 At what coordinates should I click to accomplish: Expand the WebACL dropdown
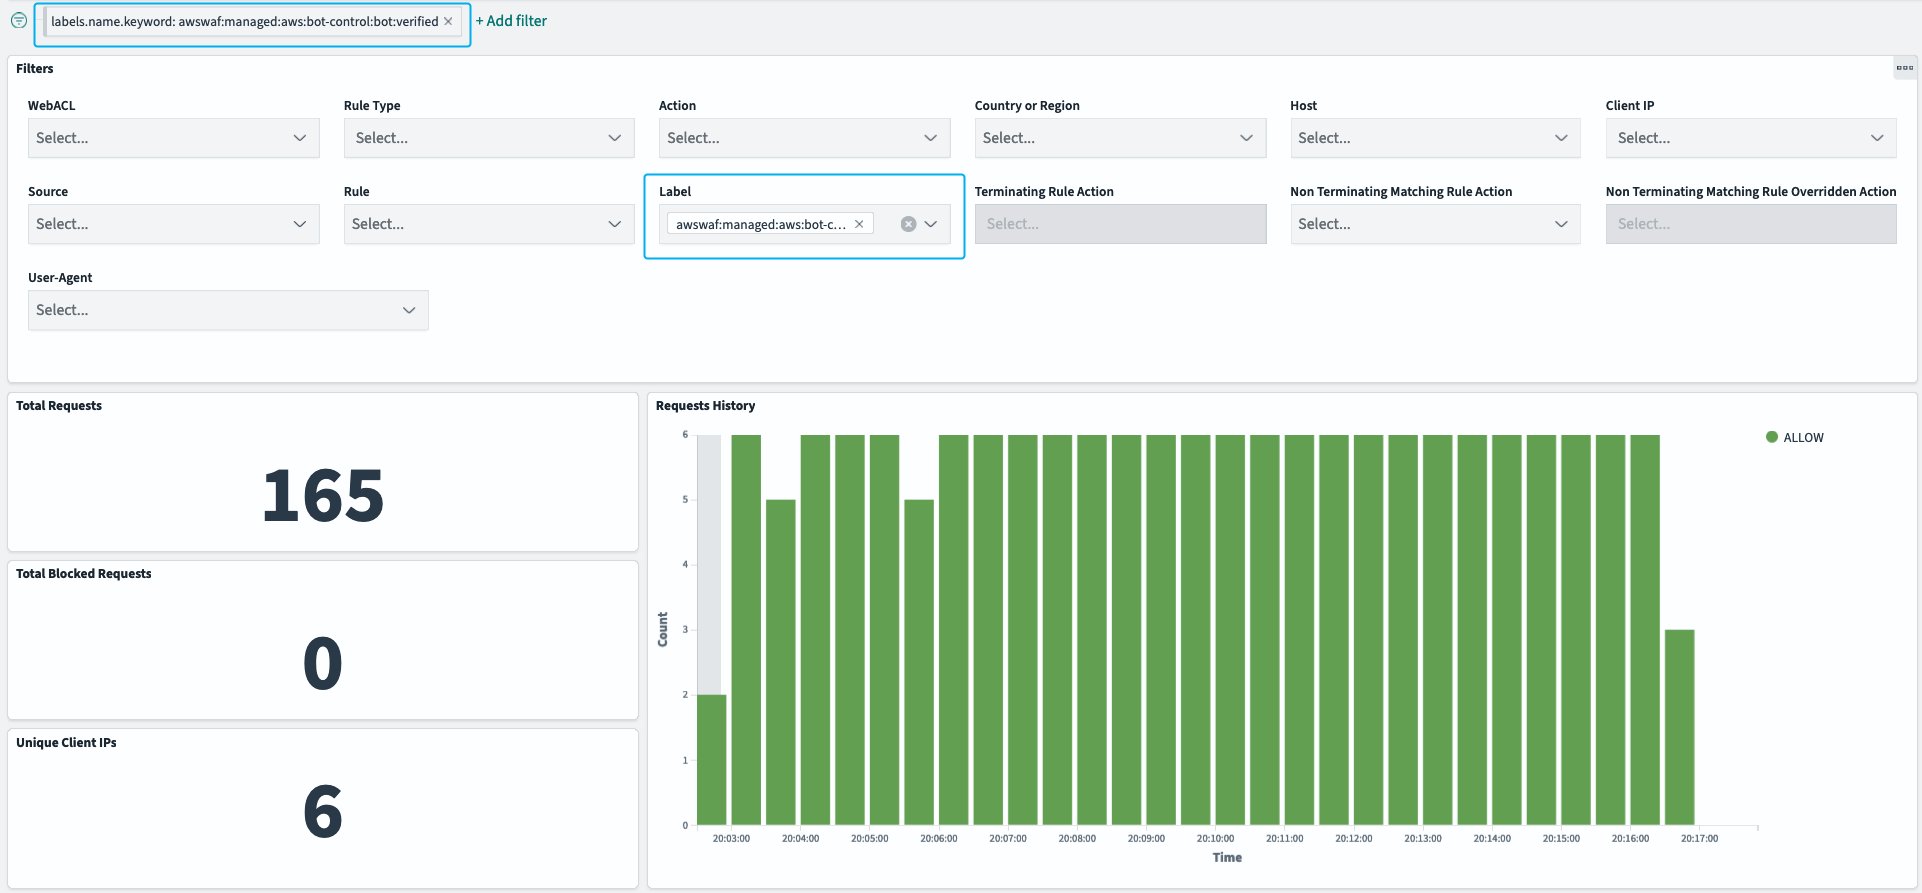coord(173,138)
